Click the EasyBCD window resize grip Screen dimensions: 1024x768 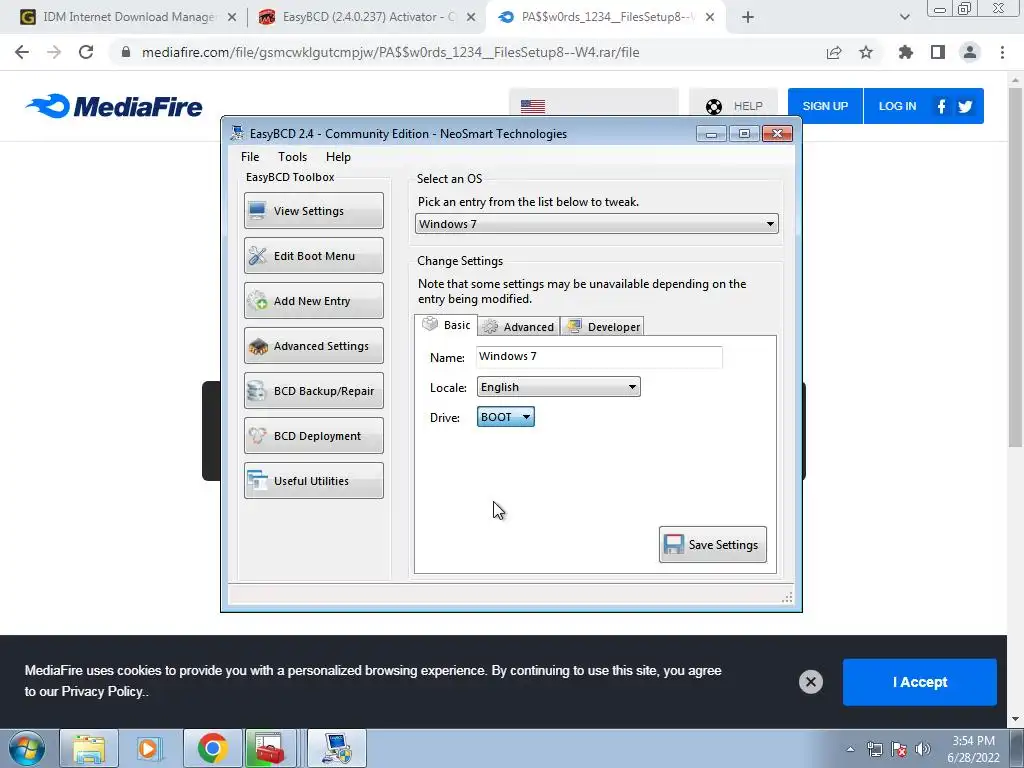(x=787, y=598)
